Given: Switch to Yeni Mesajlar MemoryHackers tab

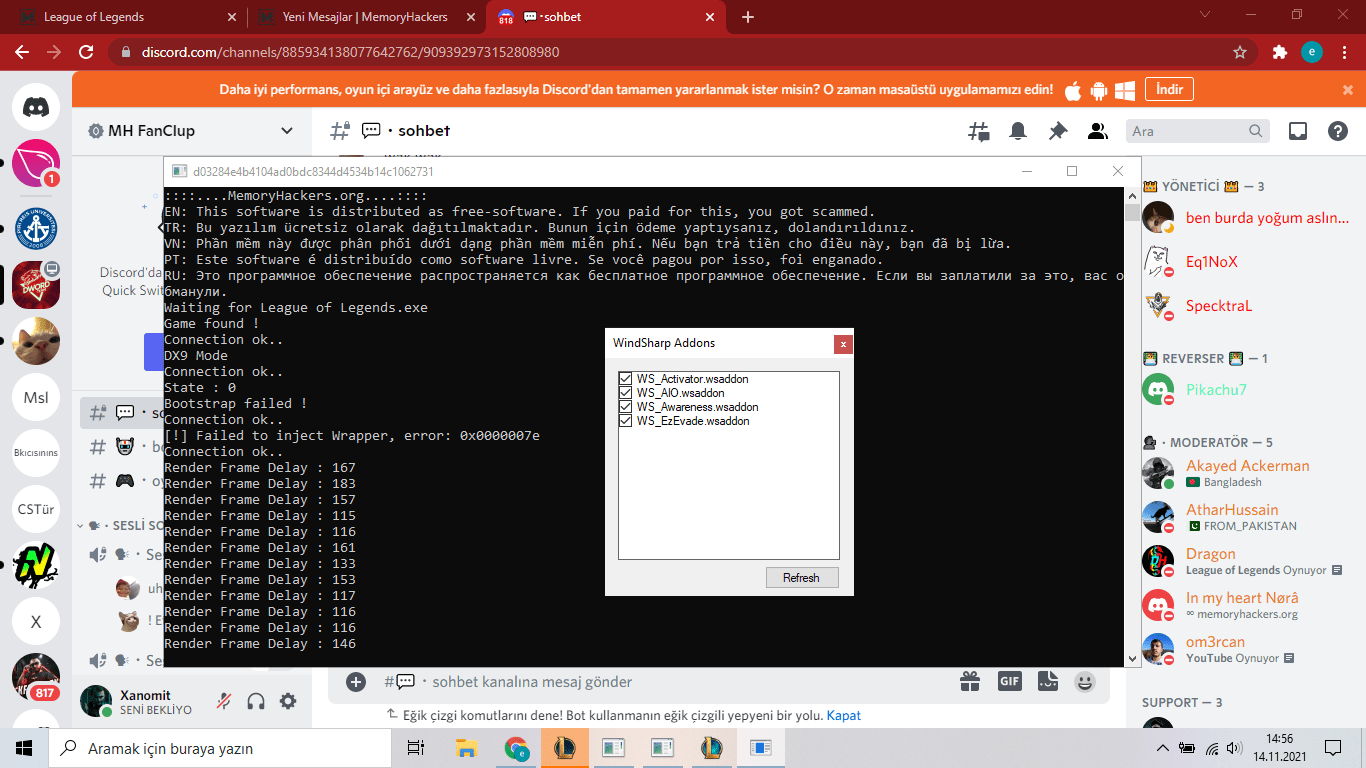Looking at the screenshot, I should tap(366, 17).
